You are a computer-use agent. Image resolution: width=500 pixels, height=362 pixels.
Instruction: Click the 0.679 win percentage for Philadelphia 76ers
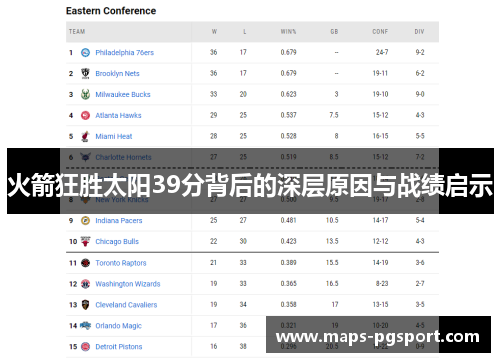point(288,52)
